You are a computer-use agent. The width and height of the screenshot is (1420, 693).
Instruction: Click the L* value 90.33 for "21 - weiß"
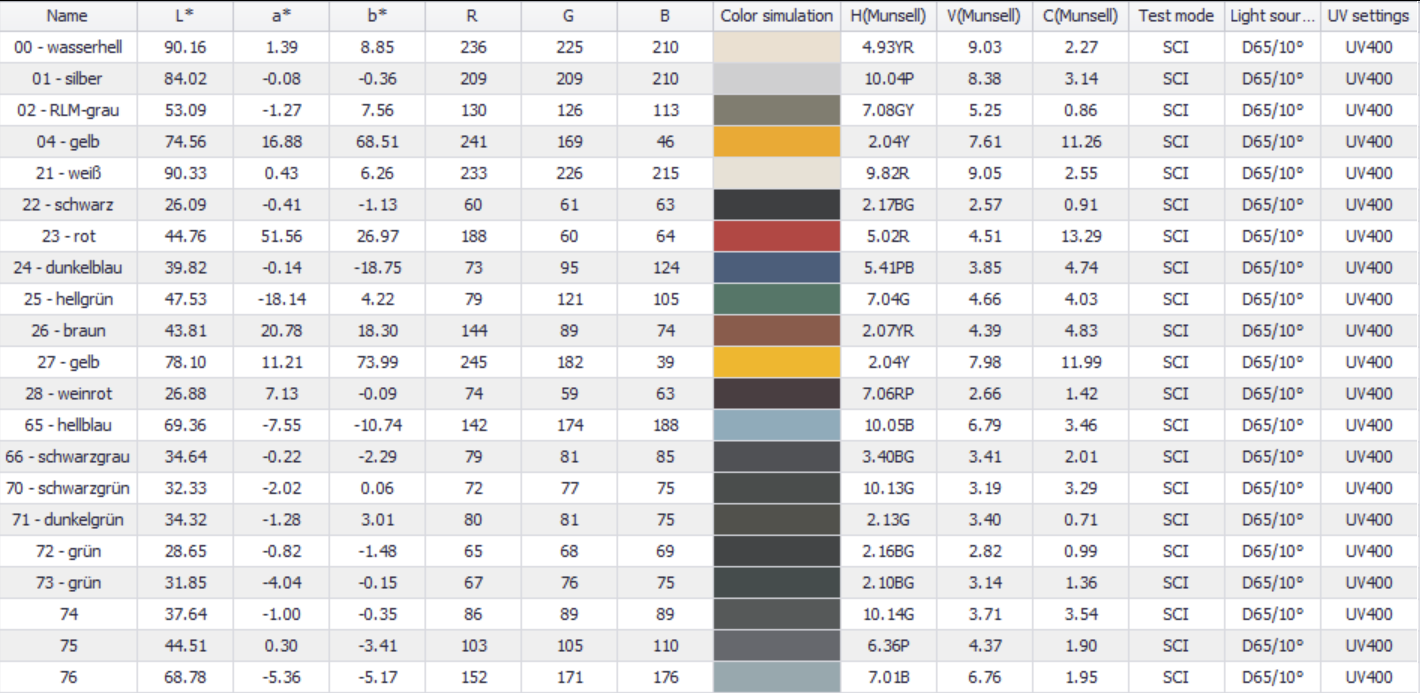click(x=183, y=173)
